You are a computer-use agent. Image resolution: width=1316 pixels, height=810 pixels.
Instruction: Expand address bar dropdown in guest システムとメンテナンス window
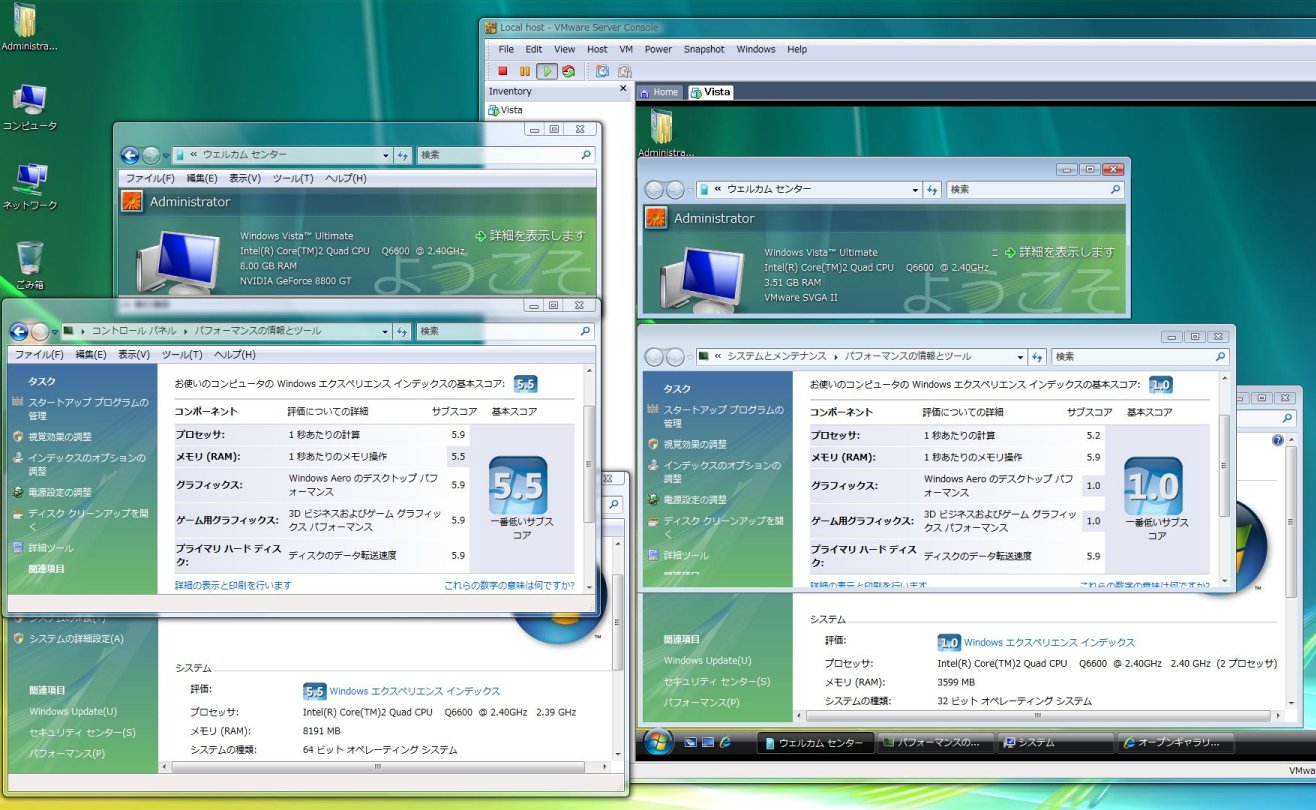point(1021,356)
